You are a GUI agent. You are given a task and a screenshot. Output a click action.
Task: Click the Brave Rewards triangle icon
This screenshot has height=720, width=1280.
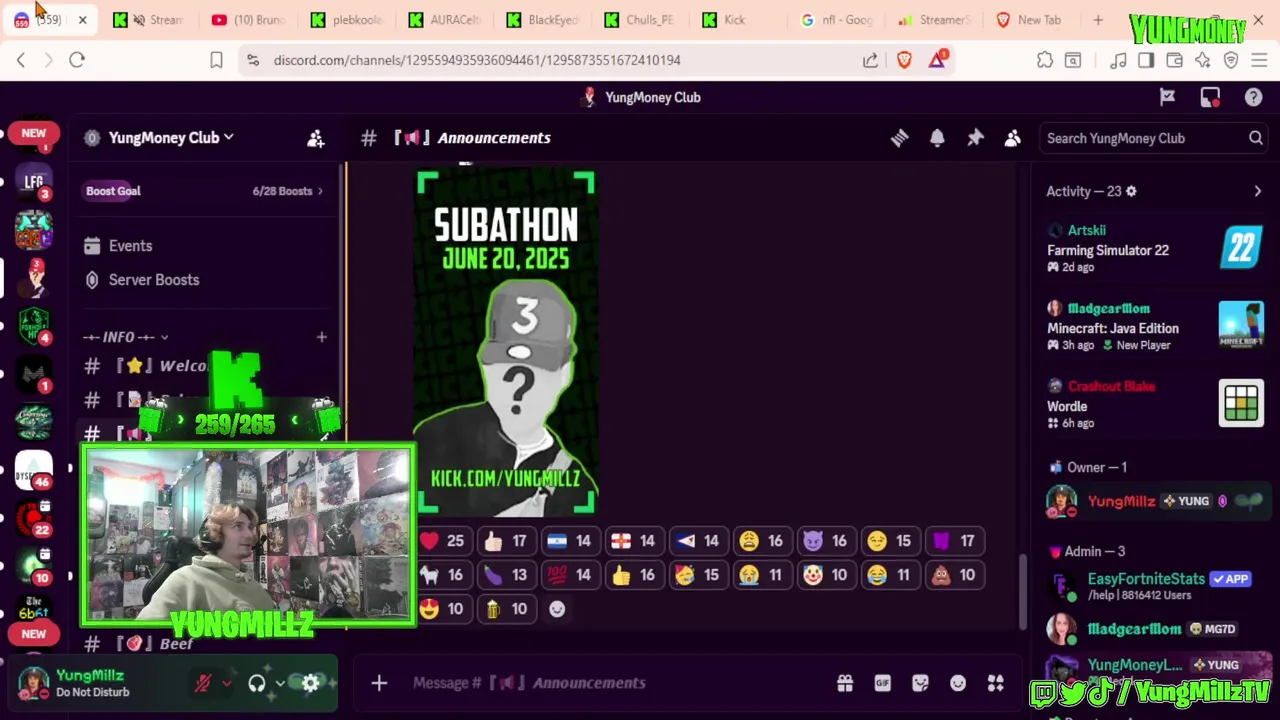[x=937, y=60]
